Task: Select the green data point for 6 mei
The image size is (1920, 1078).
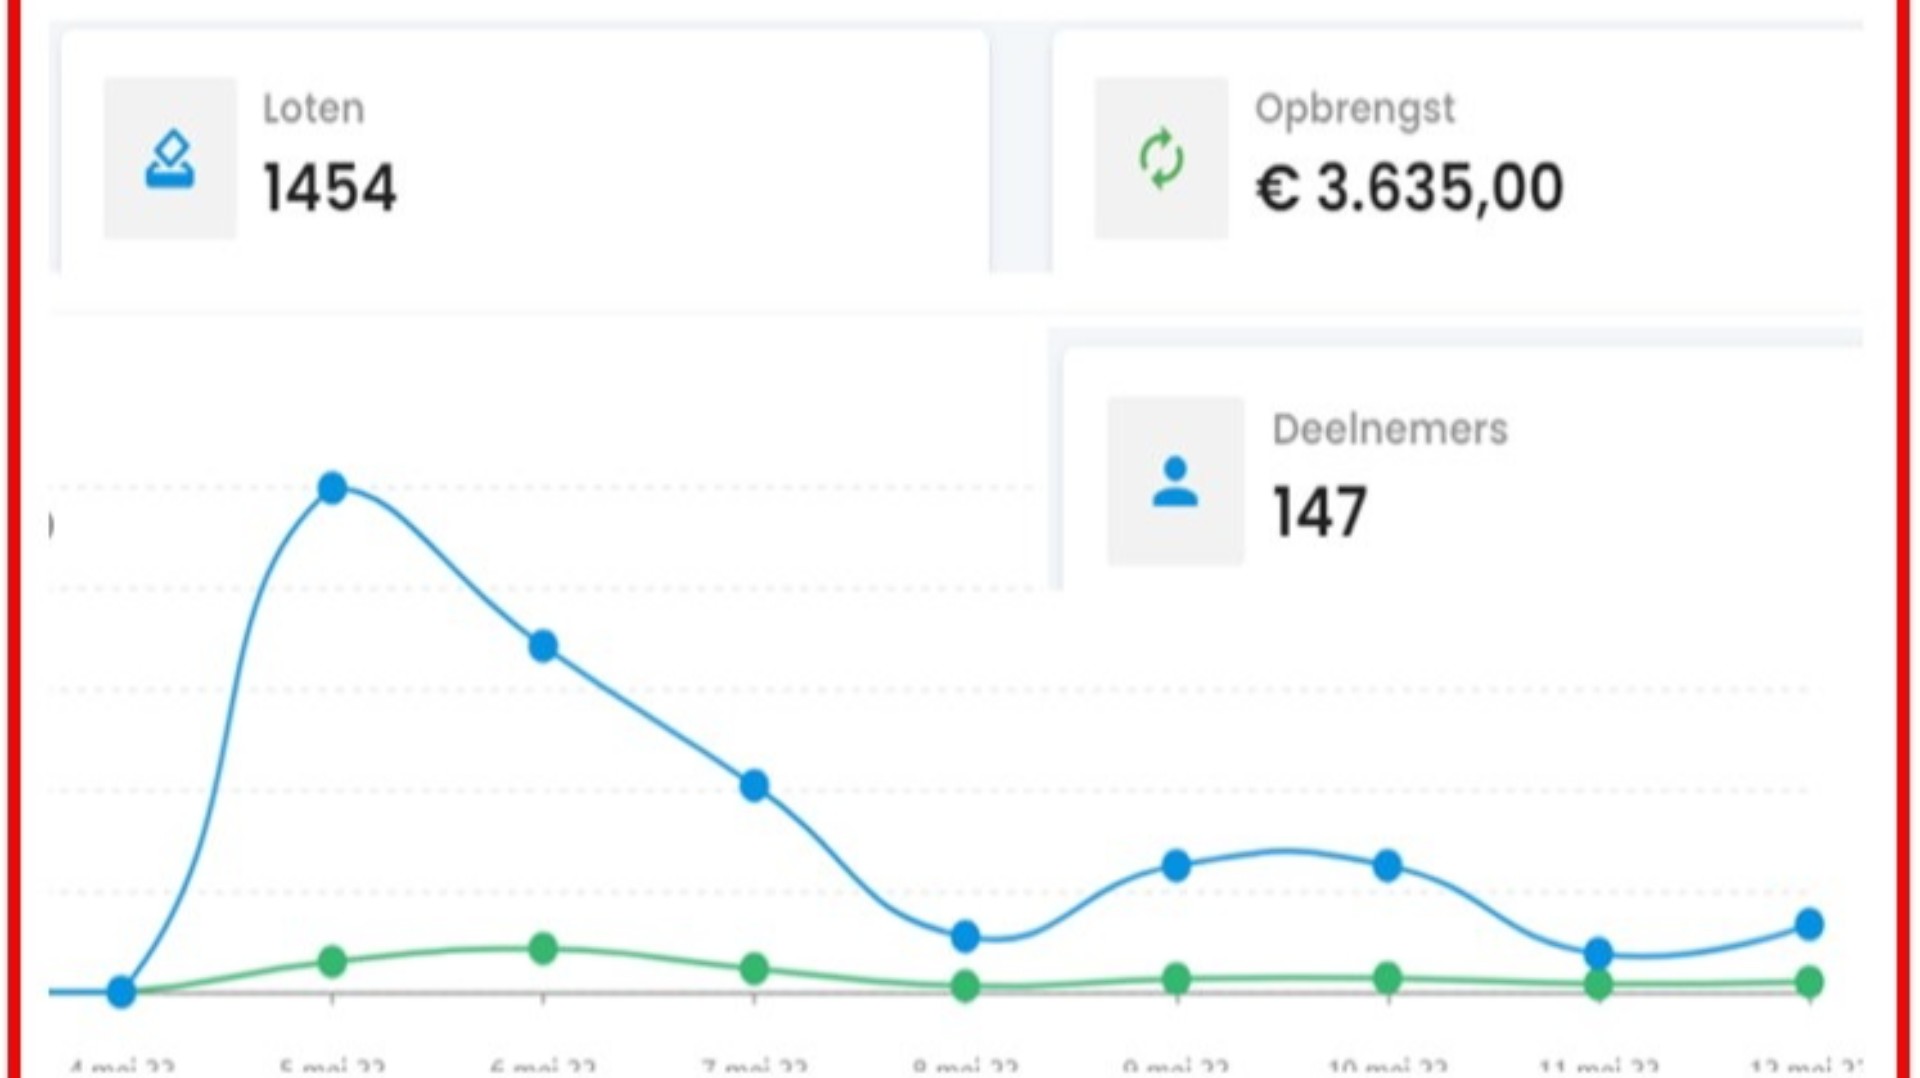Action: [543, 948]
